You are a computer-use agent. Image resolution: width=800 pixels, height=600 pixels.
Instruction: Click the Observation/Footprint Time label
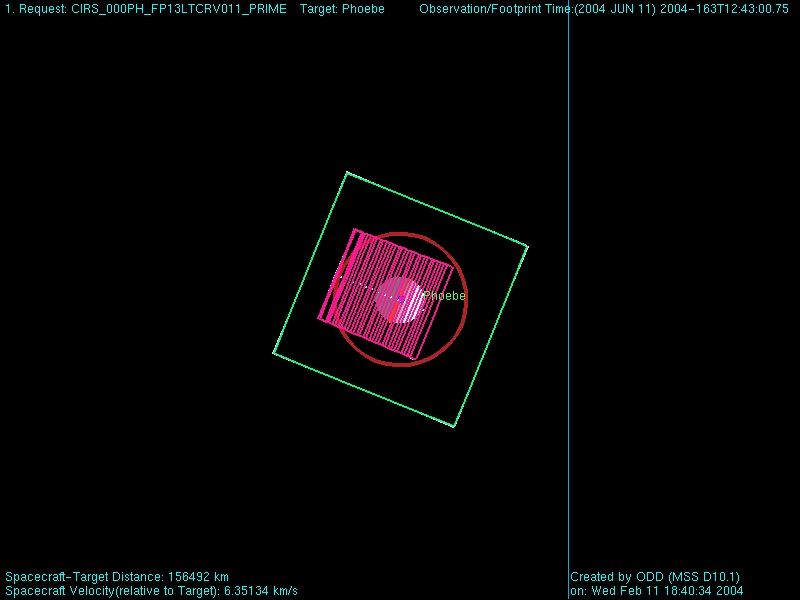(x=495, y=9)
